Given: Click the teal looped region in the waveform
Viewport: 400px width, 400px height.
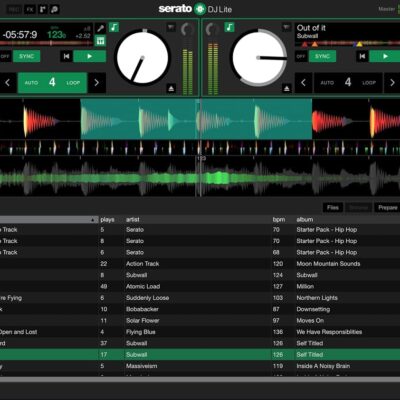Looking at the screenshot, I should (196, 119).
